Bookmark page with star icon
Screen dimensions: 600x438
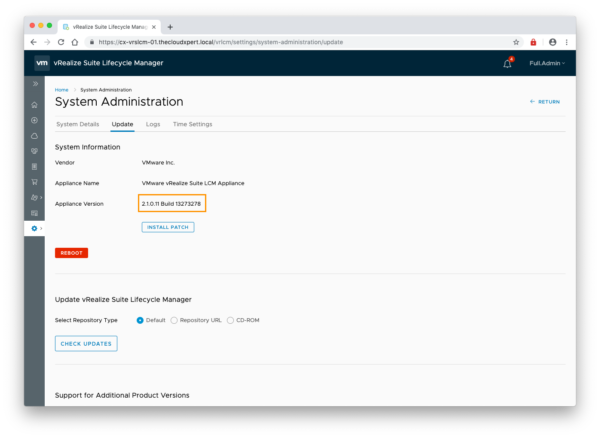516,42
